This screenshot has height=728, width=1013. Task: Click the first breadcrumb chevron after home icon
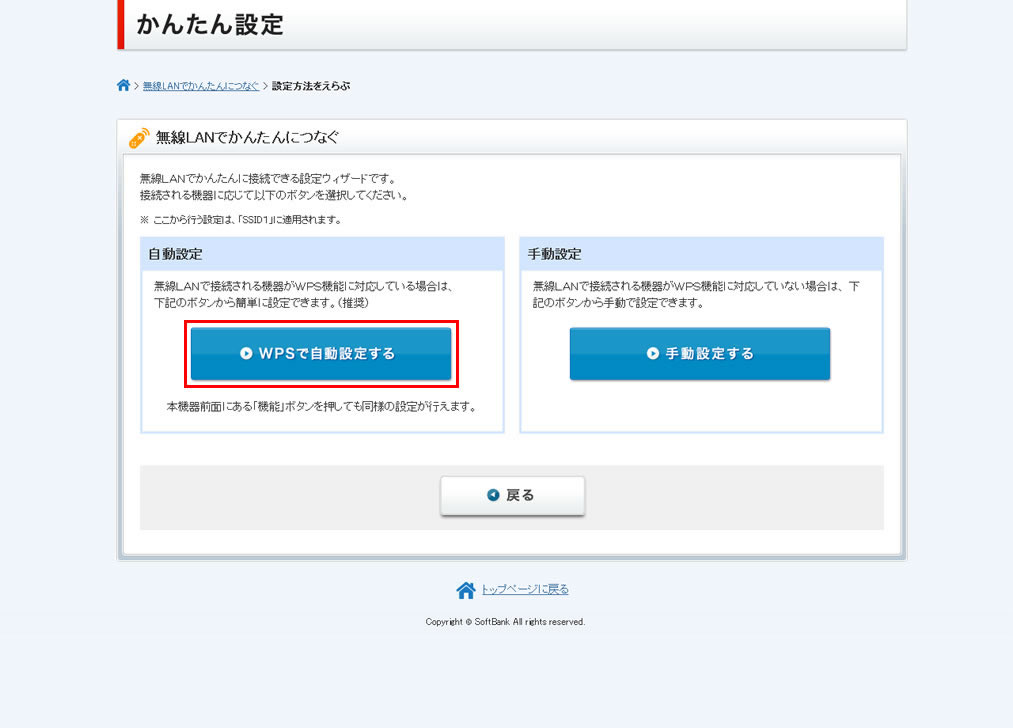click(136, 87)
